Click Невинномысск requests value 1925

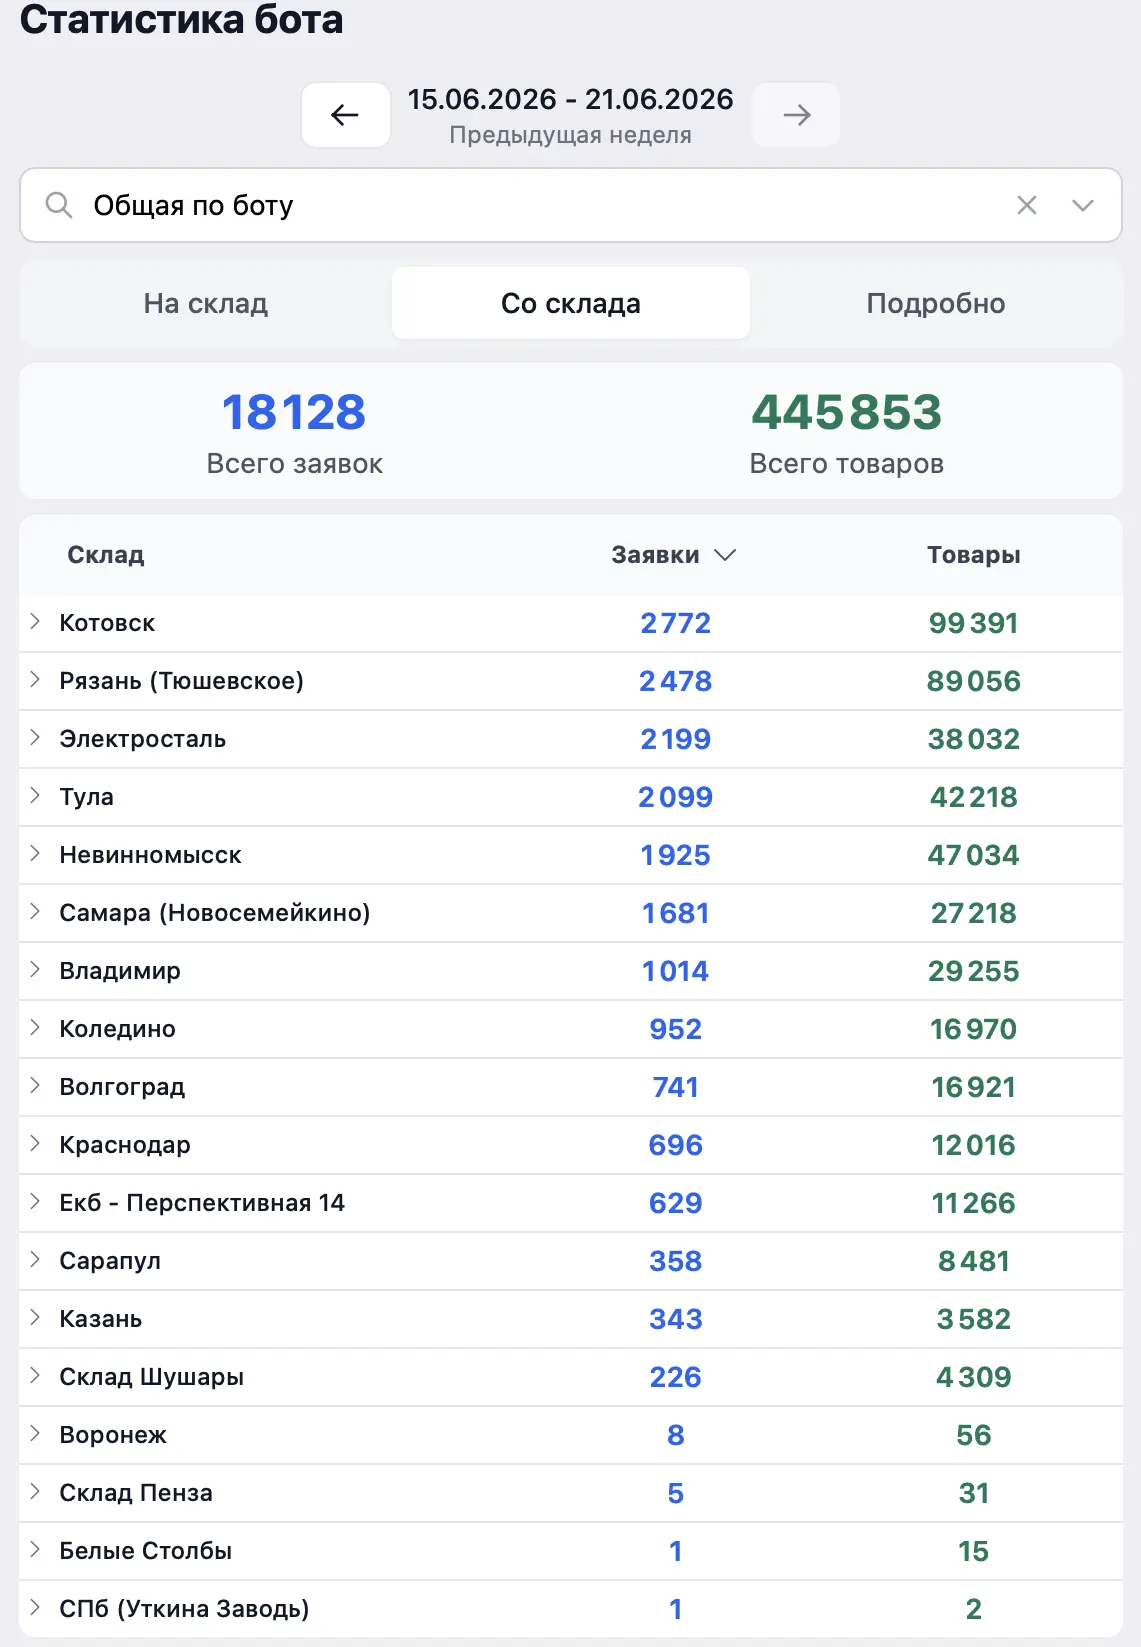pyautogui.click(x=676, y=855)
